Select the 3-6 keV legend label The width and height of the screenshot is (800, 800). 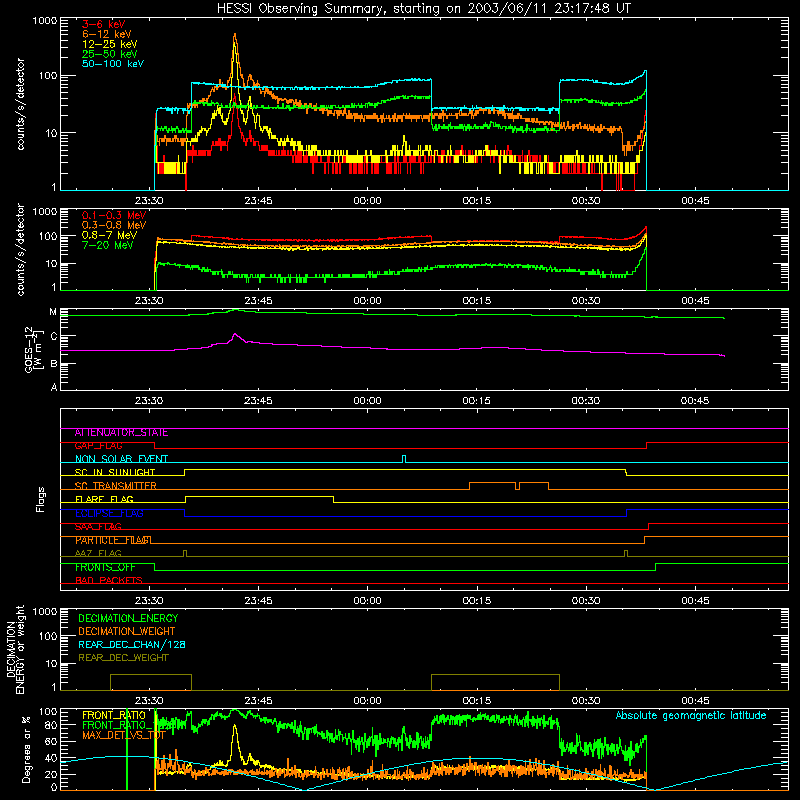click(x=104, y=24)
